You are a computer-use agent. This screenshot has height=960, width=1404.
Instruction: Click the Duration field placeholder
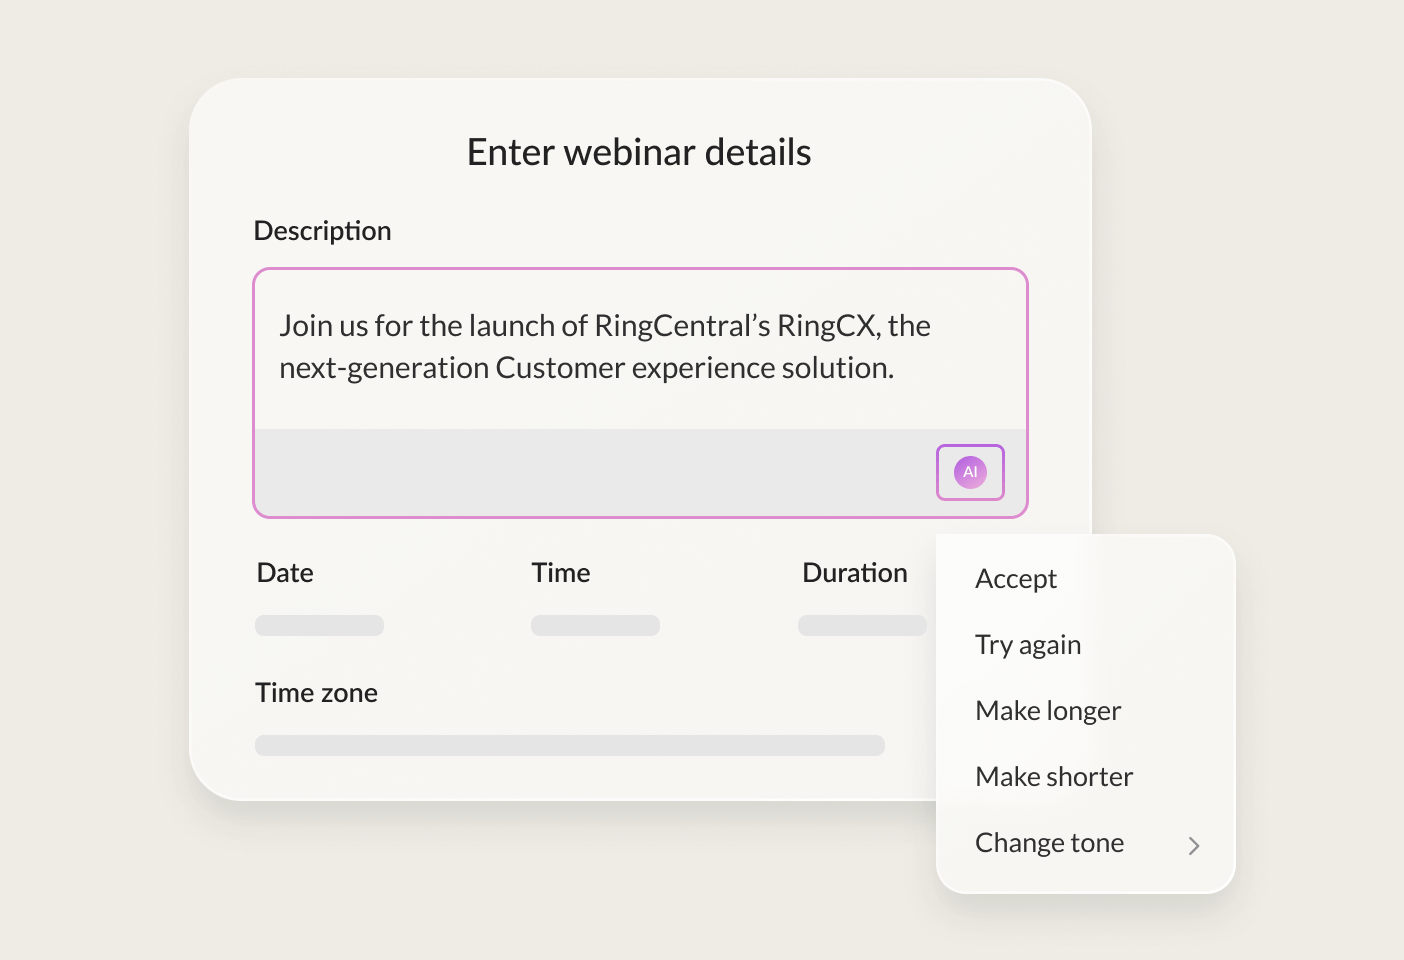(862, 625)
